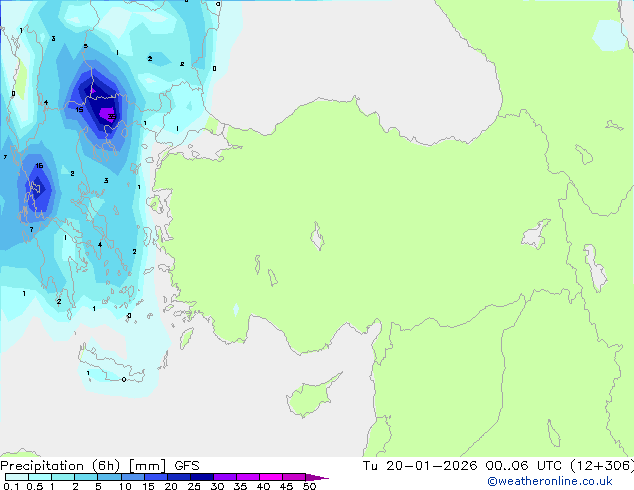This screenshot has width=634, height=490.
Task: Click the 15–20 mm legend color swatch
Action: pos(155,477)
